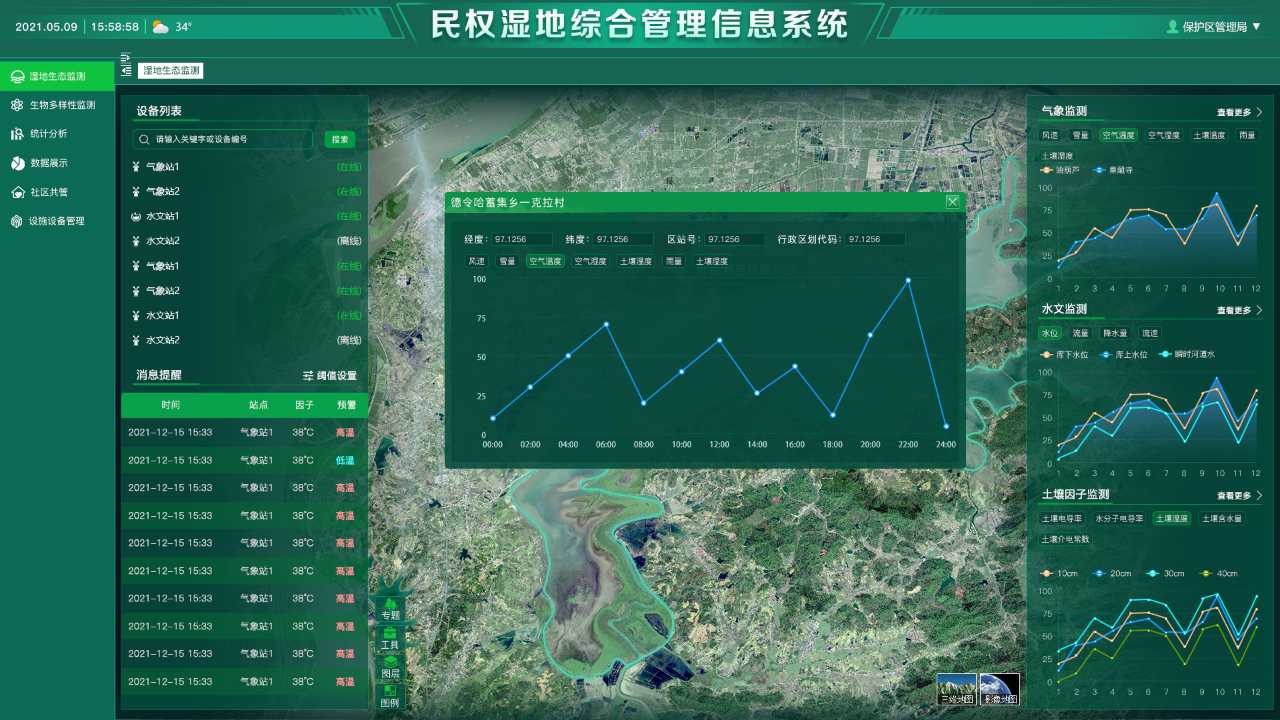Click the magnifier icon in device search

[x=145, y=140]
